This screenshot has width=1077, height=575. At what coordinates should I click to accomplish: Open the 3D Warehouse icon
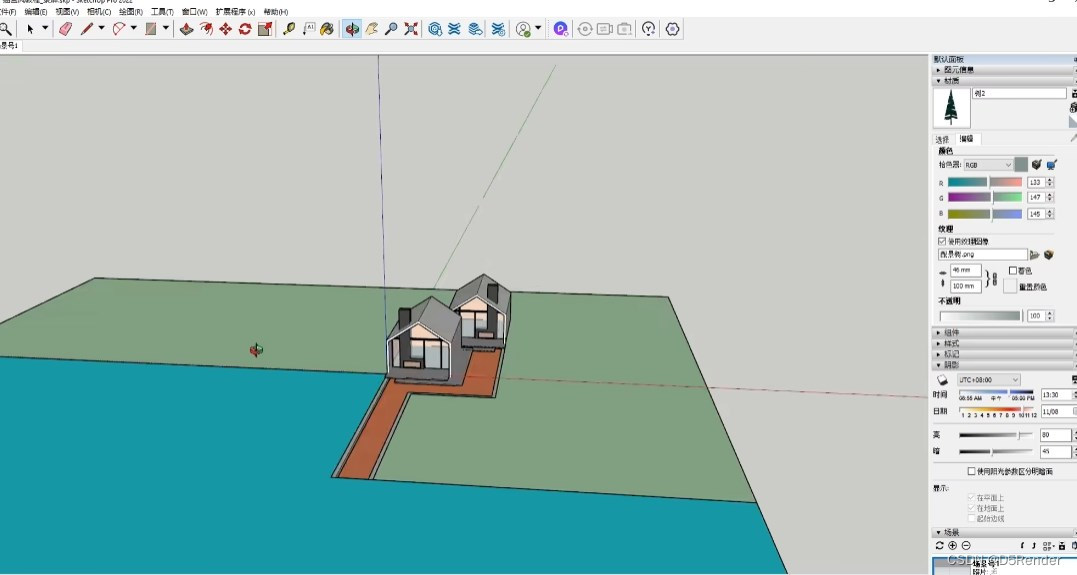[x=435, y=29]
